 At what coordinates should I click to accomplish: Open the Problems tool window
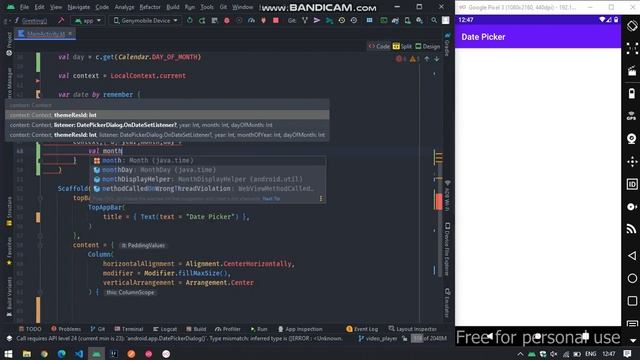[66, 329]
